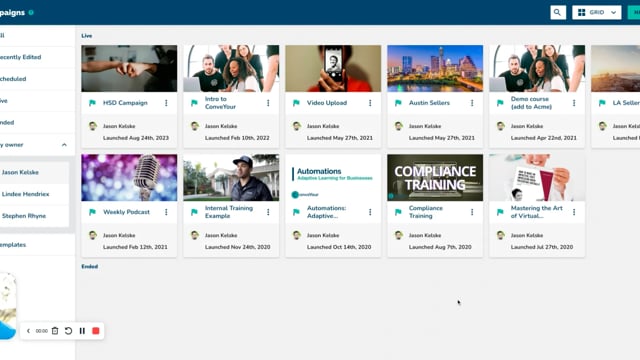The width and height of the screenshot is (640, 360).
Task: Open the HSD Campaign title link
Action: coord(125,103)
